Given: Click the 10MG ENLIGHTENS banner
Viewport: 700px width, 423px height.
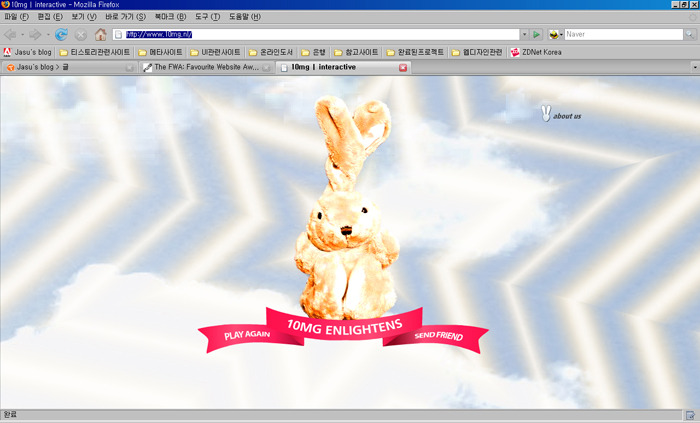Looking at the screenshot, I should pos(344,327).
